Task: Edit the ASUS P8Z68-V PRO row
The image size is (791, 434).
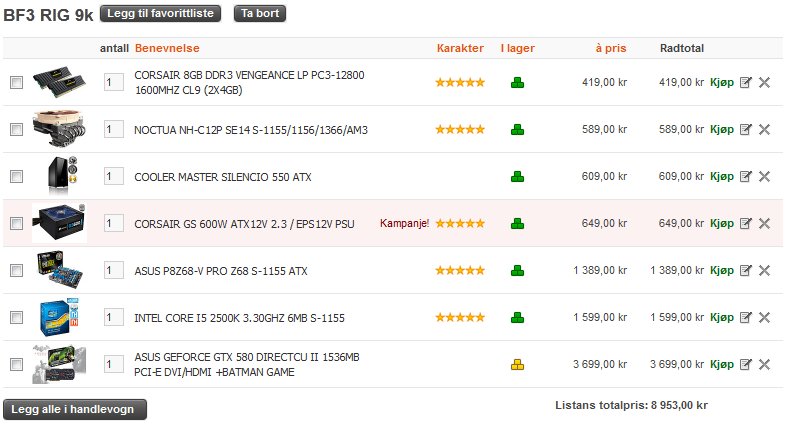Action: coord(746,270)
